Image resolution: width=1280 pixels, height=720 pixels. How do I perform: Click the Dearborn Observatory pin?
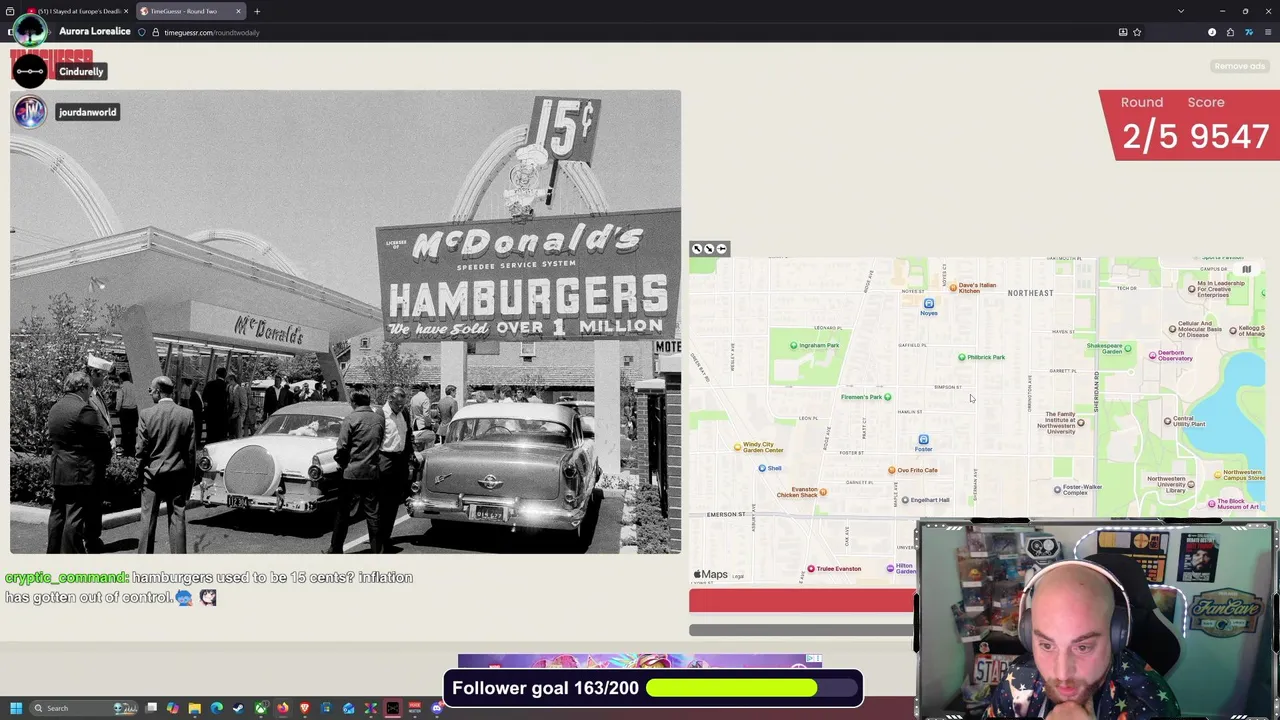(x=1153, y=355)
